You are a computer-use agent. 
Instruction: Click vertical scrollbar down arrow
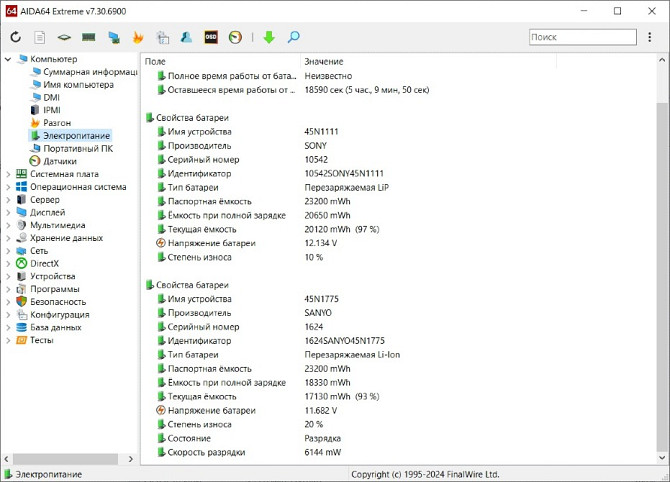click(662, 458)
